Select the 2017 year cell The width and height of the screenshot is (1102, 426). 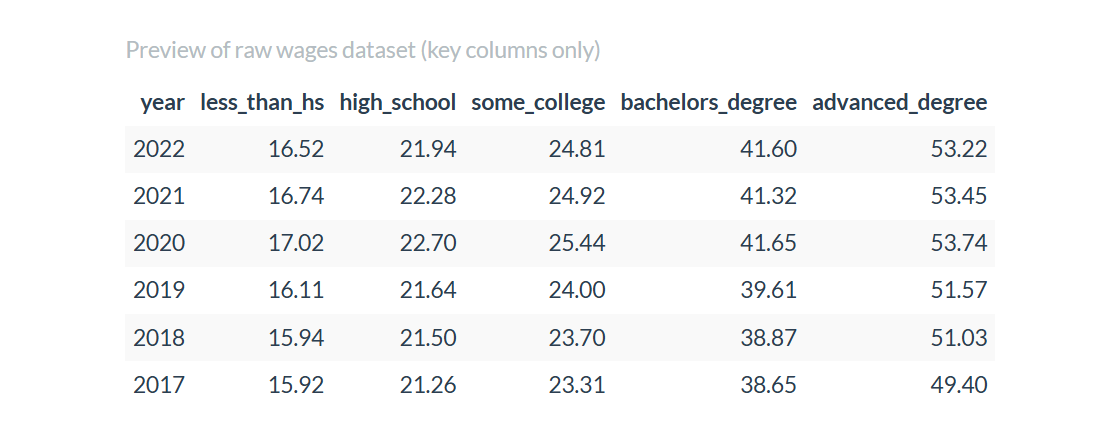click(159, 384)
